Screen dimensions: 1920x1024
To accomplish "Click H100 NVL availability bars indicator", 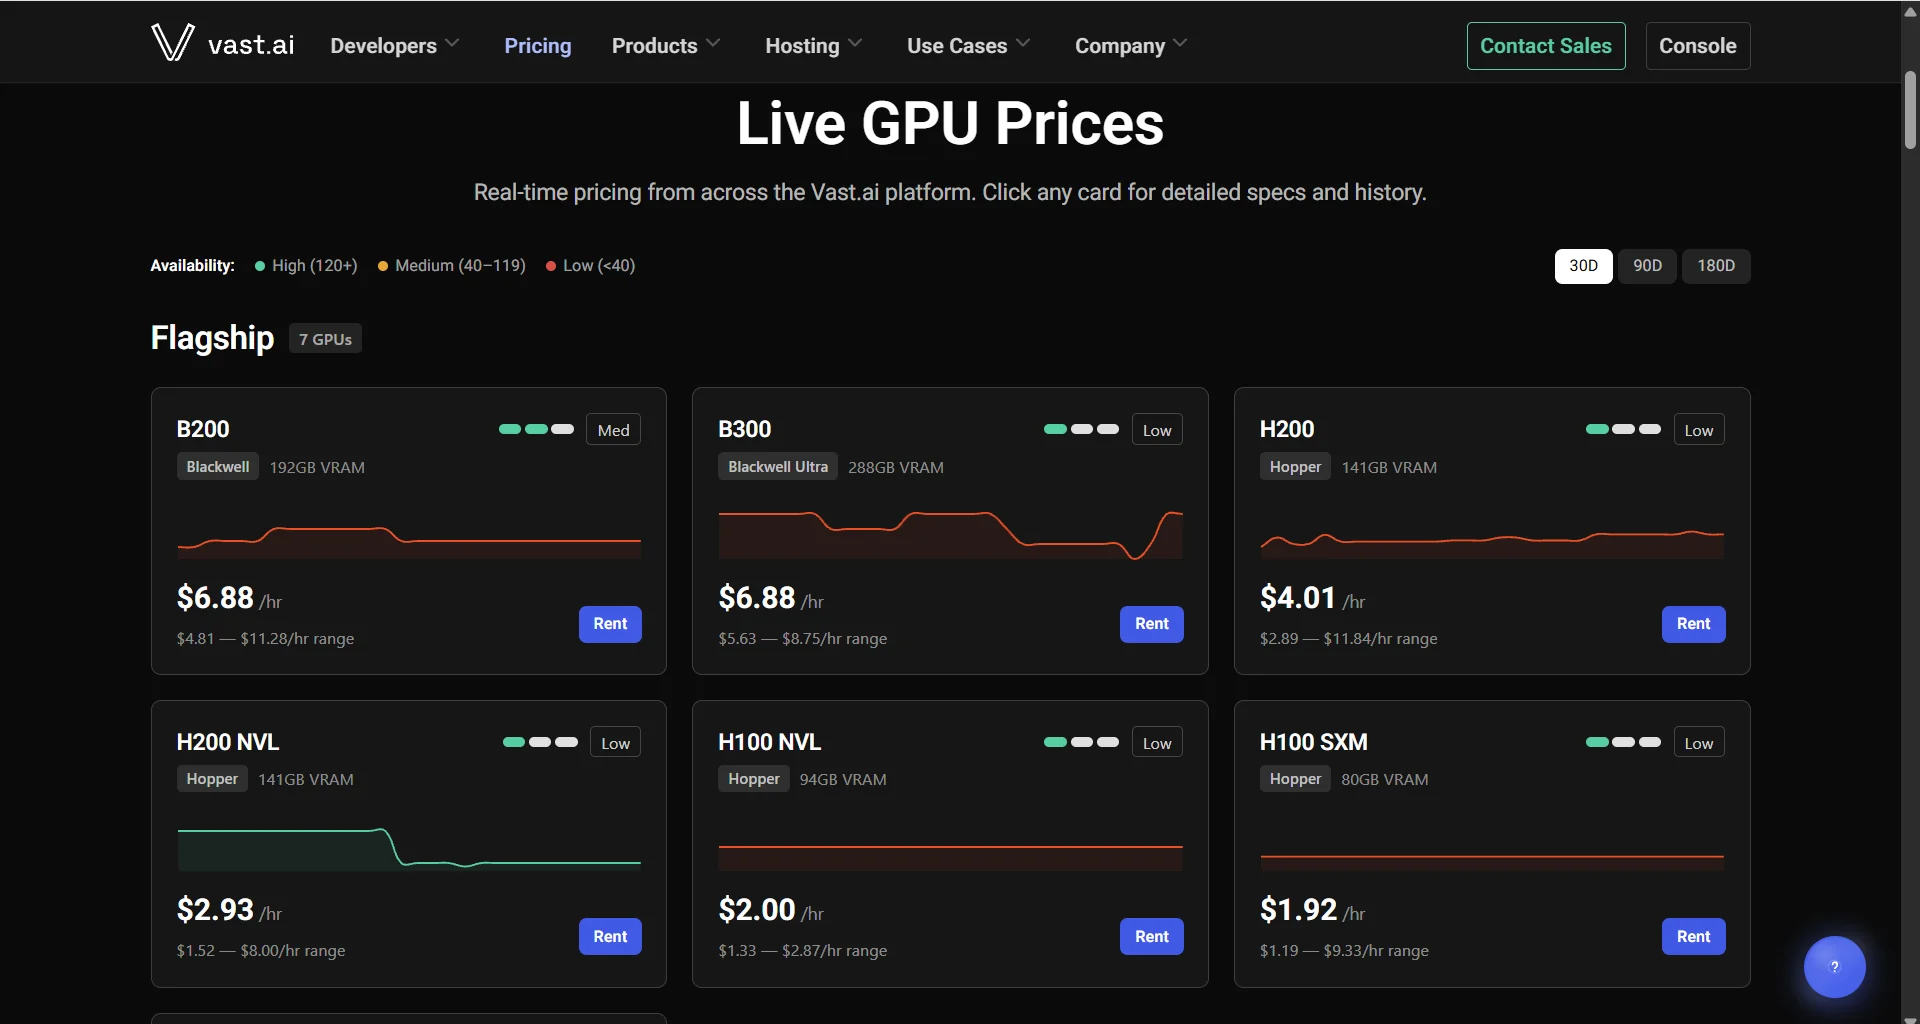I will 1081,742.
